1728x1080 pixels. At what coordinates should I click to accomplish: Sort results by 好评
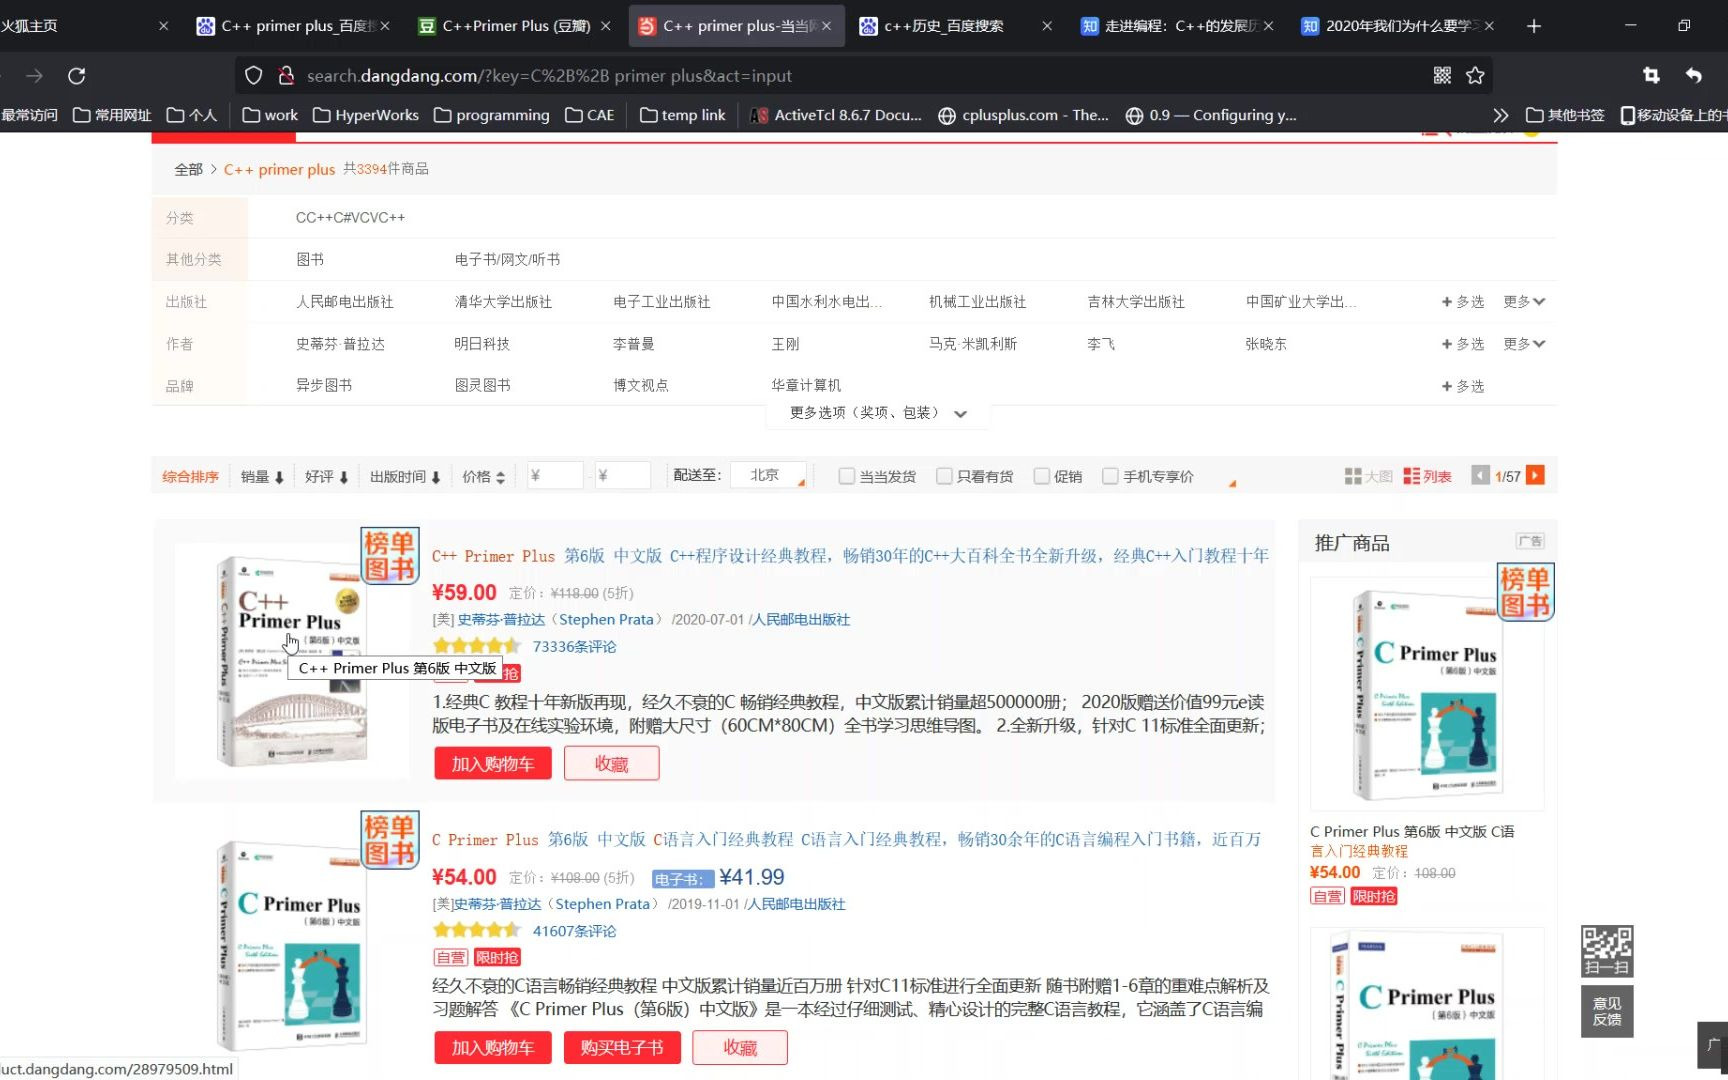click(326, 477)
